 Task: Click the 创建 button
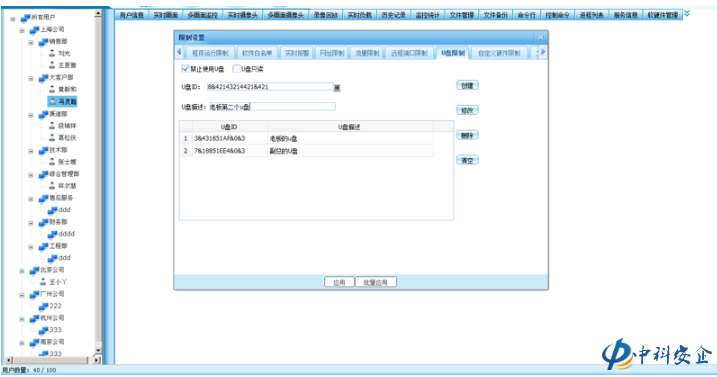click(x=467, y=86)
